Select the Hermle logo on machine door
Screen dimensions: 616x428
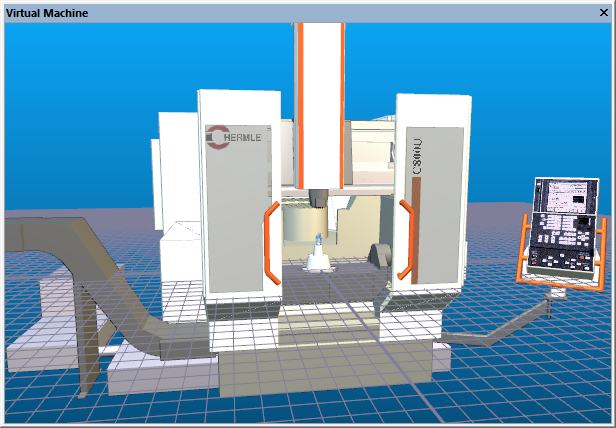tap(233, 137)
